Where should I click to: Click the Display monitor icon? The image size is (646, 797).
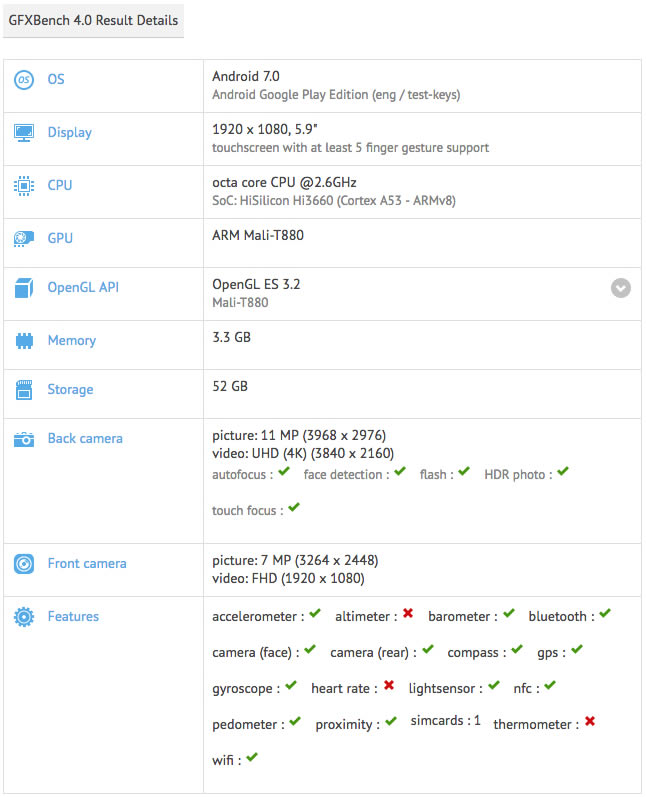click(x=24, y=132)
